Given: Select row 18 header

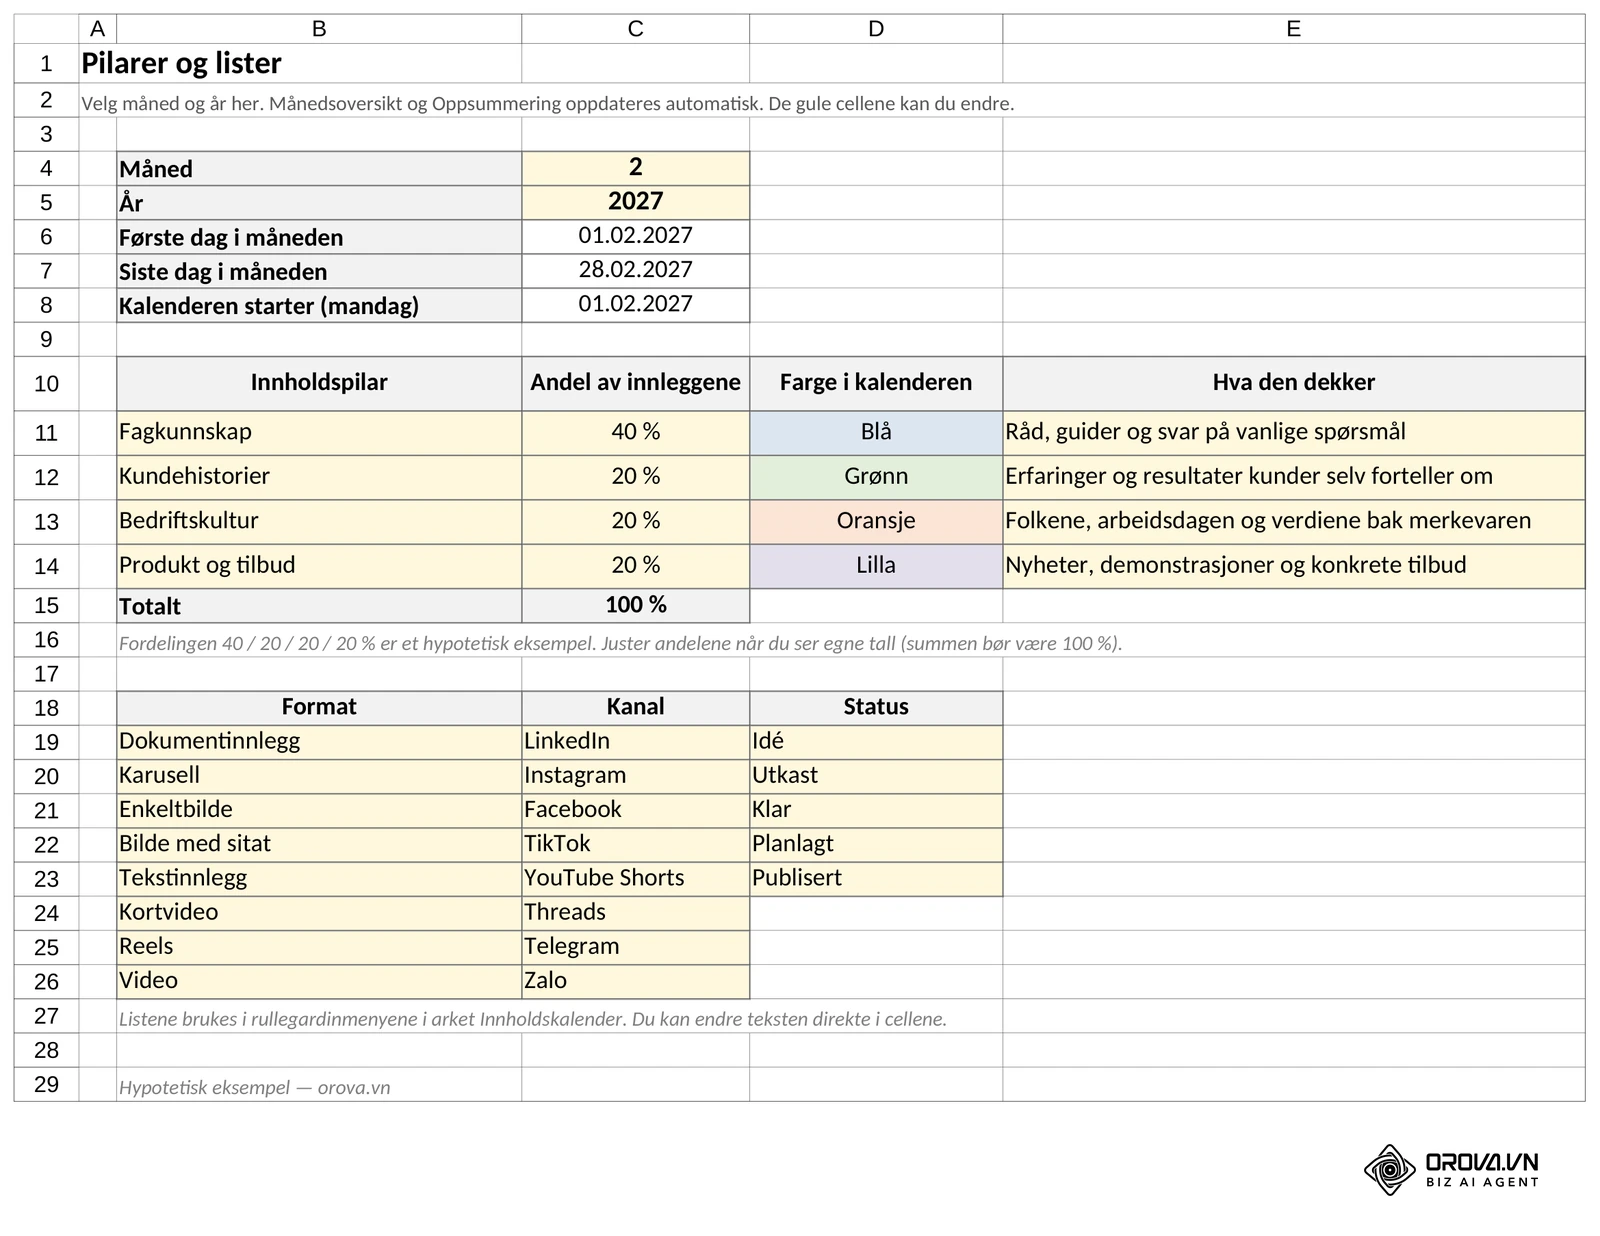Looking at the screenshot, I should click(x=46, y=708).
